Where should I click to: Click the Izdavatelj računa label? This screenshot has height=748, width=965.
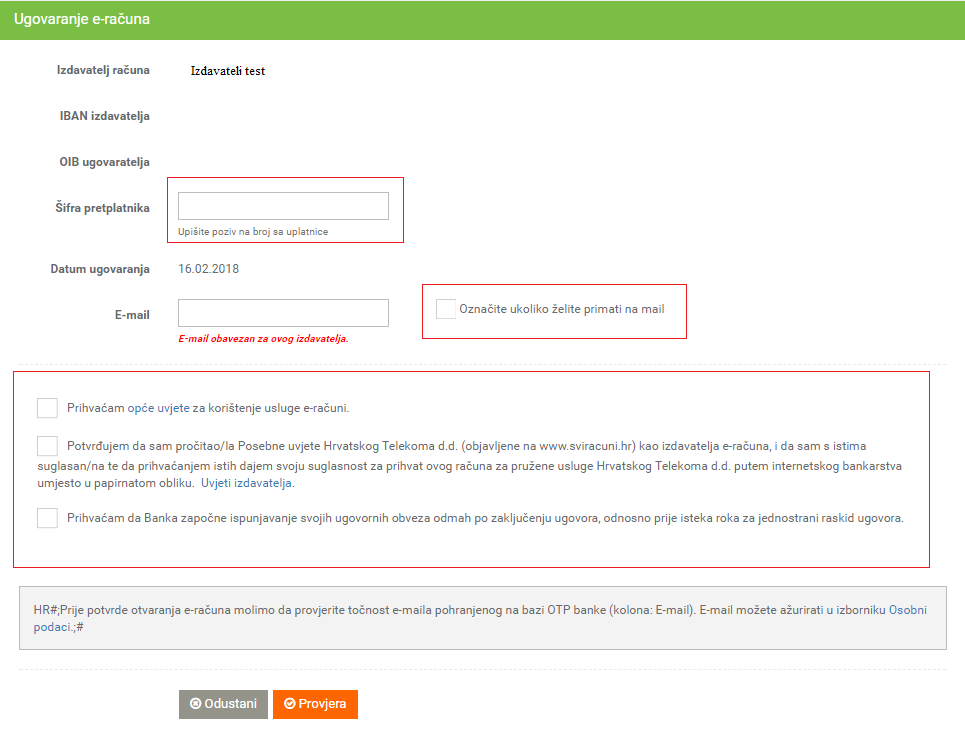(x=103, y=70)
